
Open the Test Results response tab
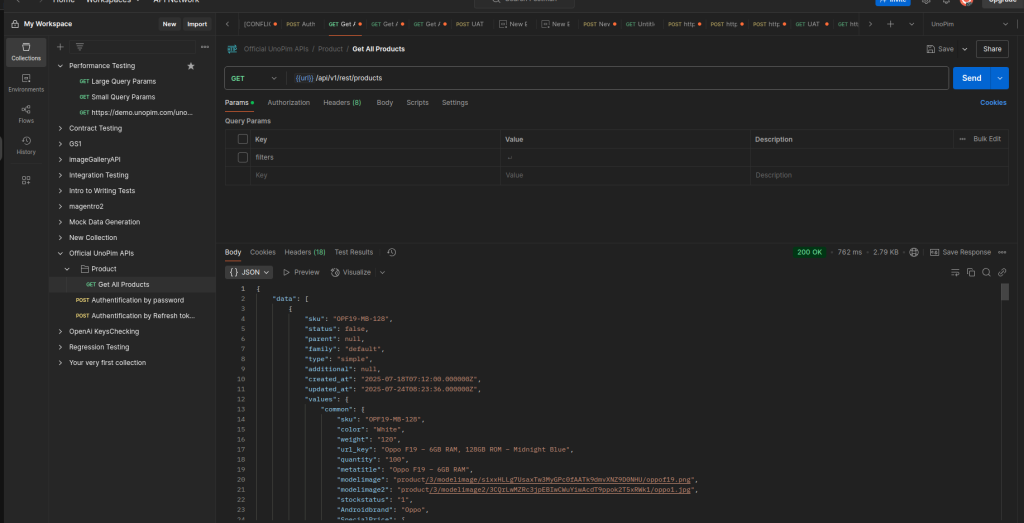tap(353, 252)
